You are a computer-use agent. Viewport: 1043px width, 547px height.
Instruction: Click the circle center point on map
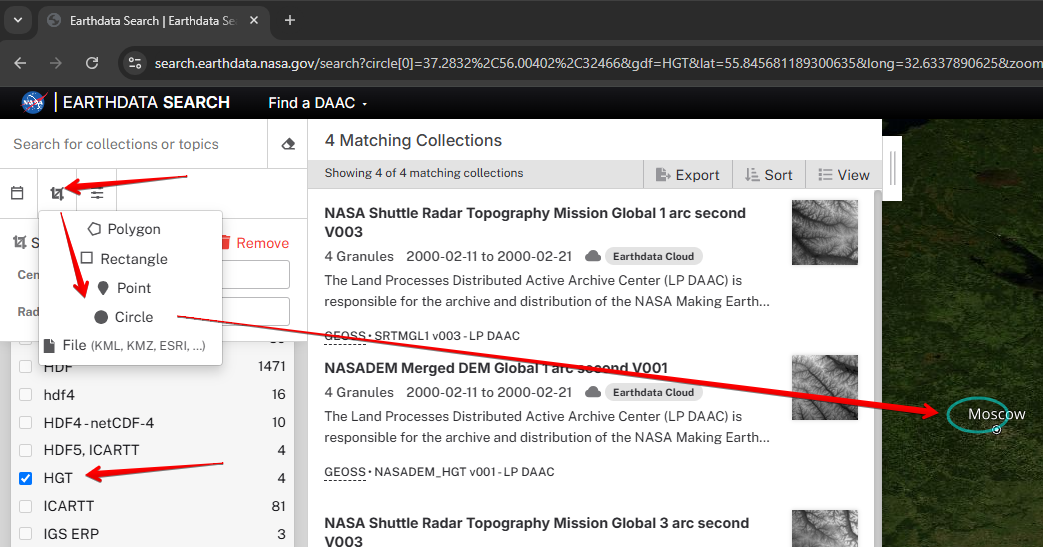tap(996, 430)
